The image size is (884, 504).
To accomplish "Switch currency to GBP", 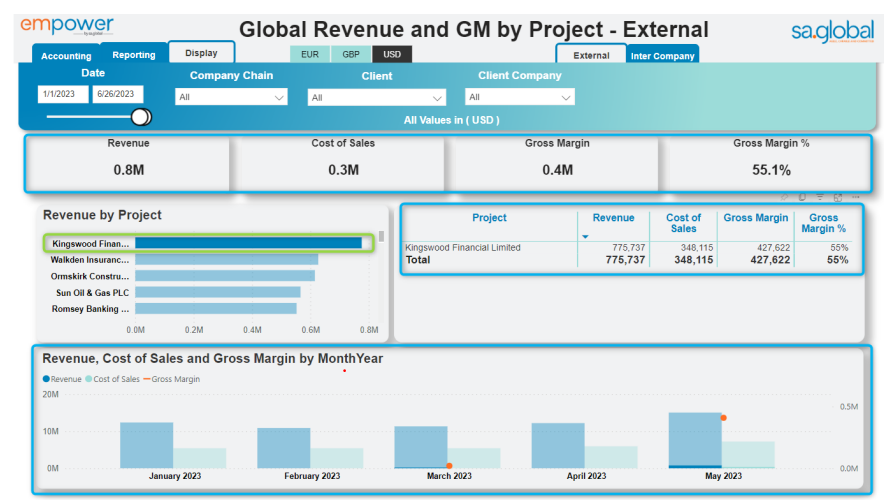I will coord(351,54).
